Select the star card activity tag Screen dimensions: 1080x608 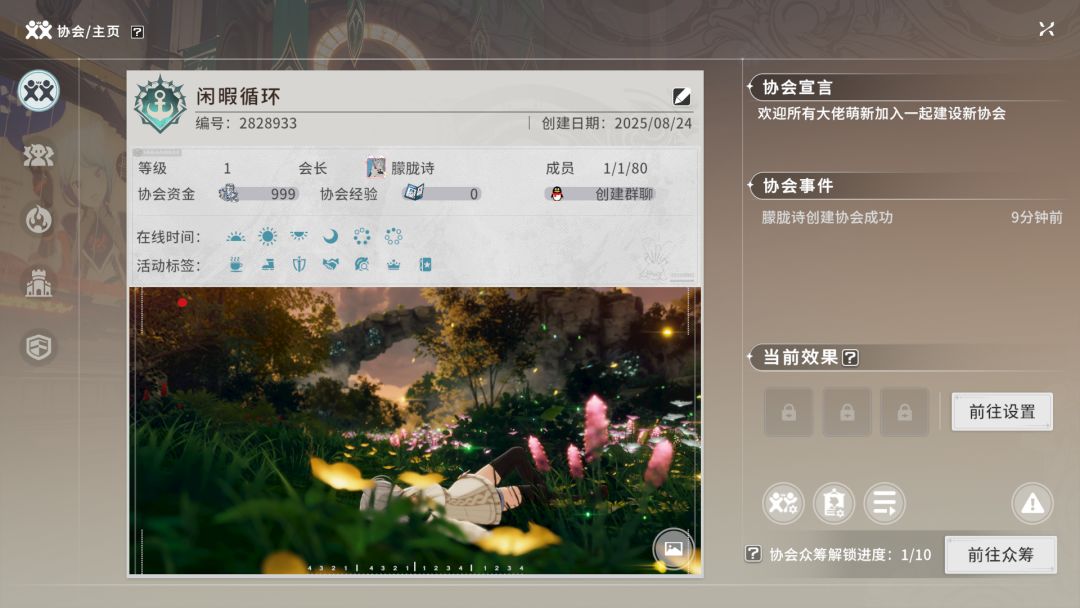[425, 265]
